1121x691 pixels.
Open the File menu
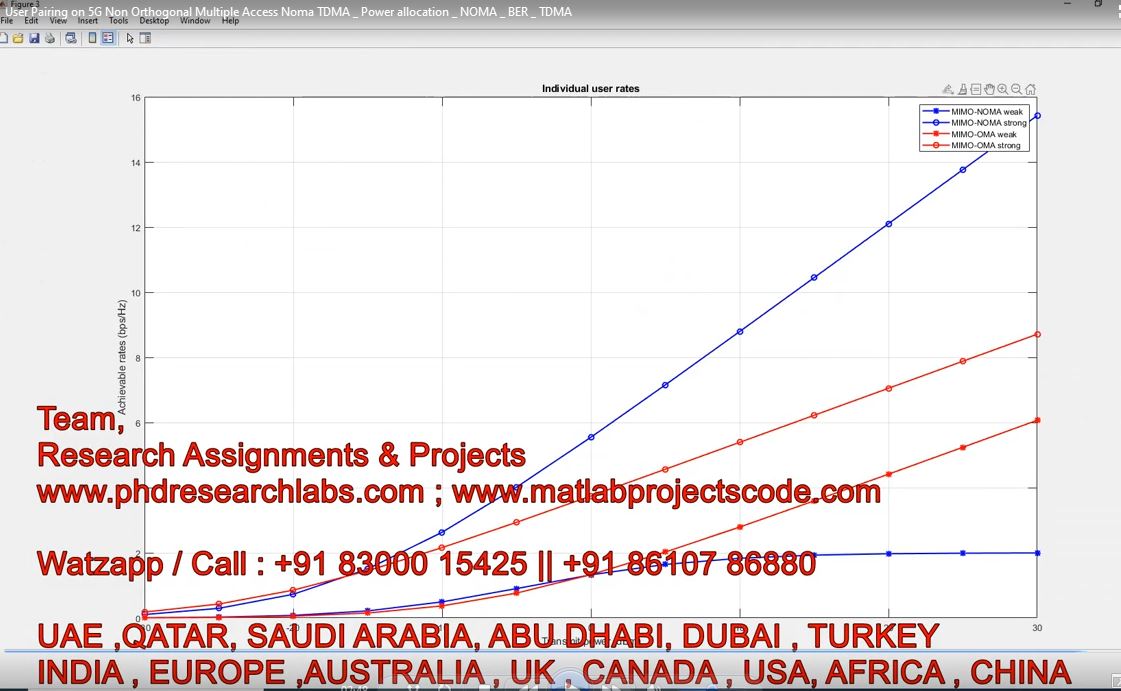[6, 21]
